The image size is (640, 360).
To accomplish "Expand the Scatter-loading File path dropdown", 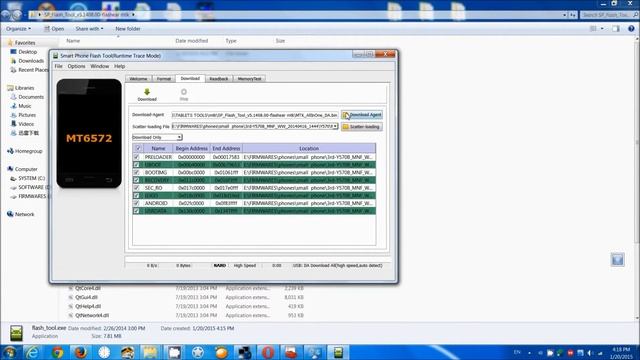I will coord(336,127).
